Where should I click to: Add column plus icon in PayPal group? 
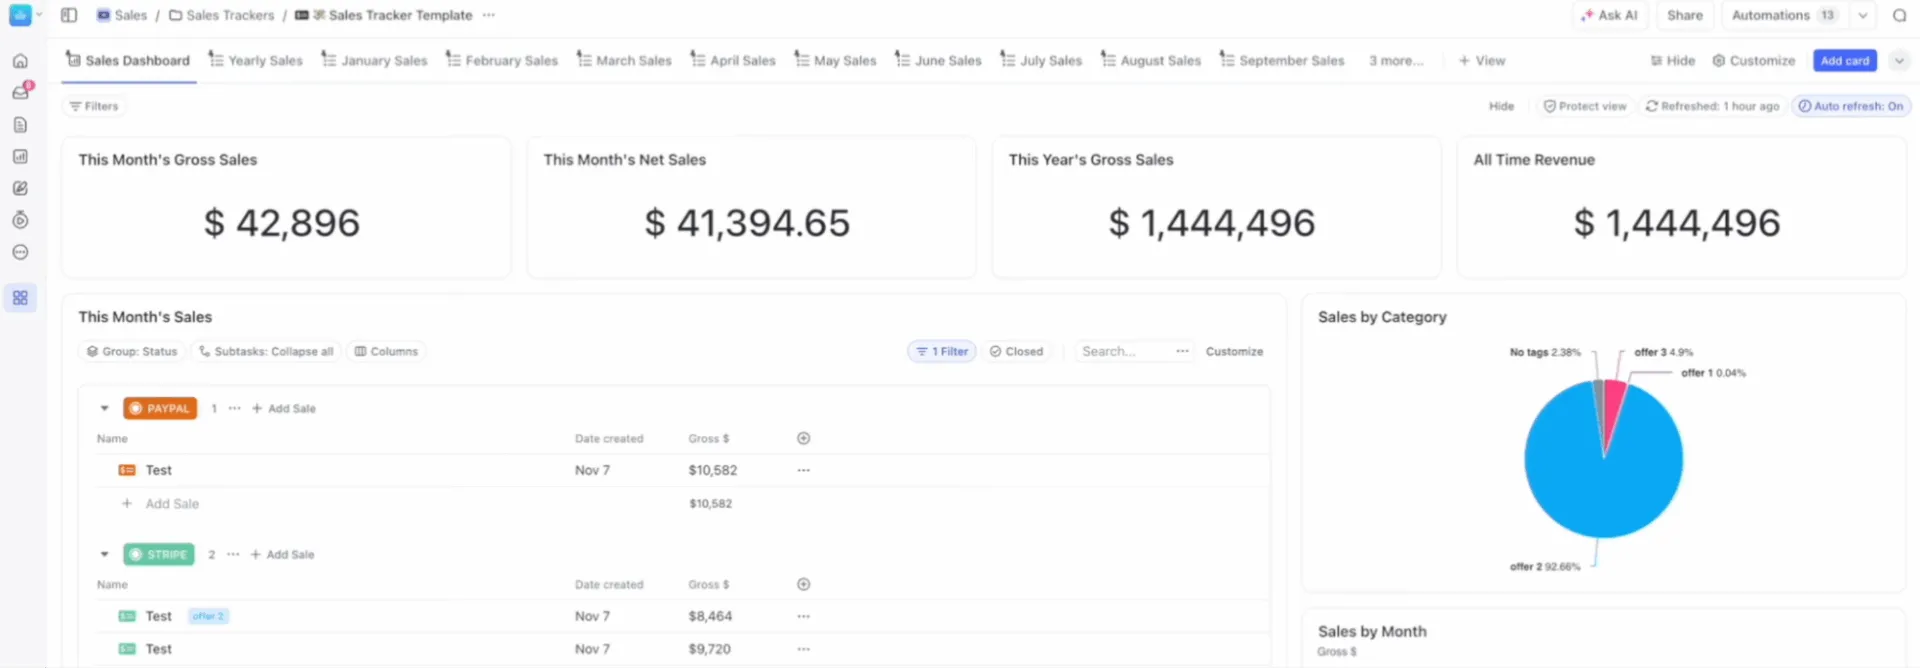click(803, 438)
